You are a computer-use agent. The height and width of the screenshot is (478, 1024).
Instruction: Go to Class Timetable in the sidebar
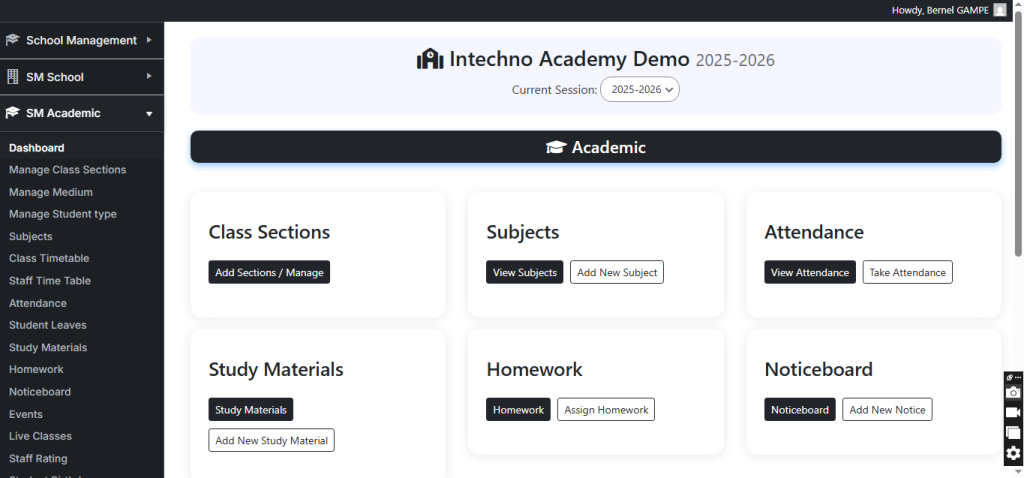point(49,258)
